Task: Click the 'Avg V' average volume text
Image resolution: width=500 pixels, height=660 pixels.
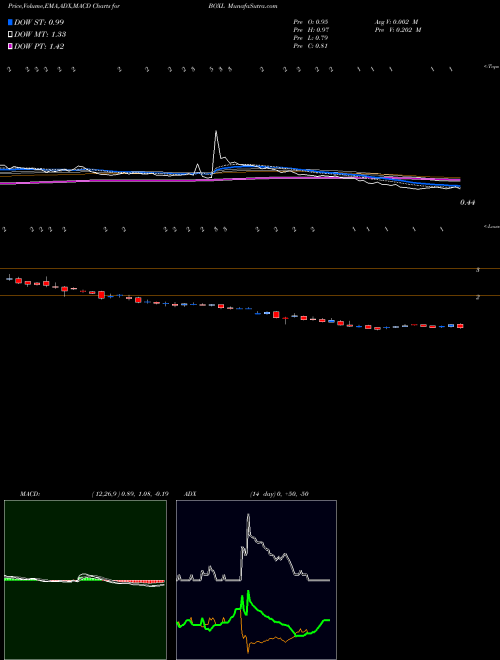Action: click(x=396, y=22)
